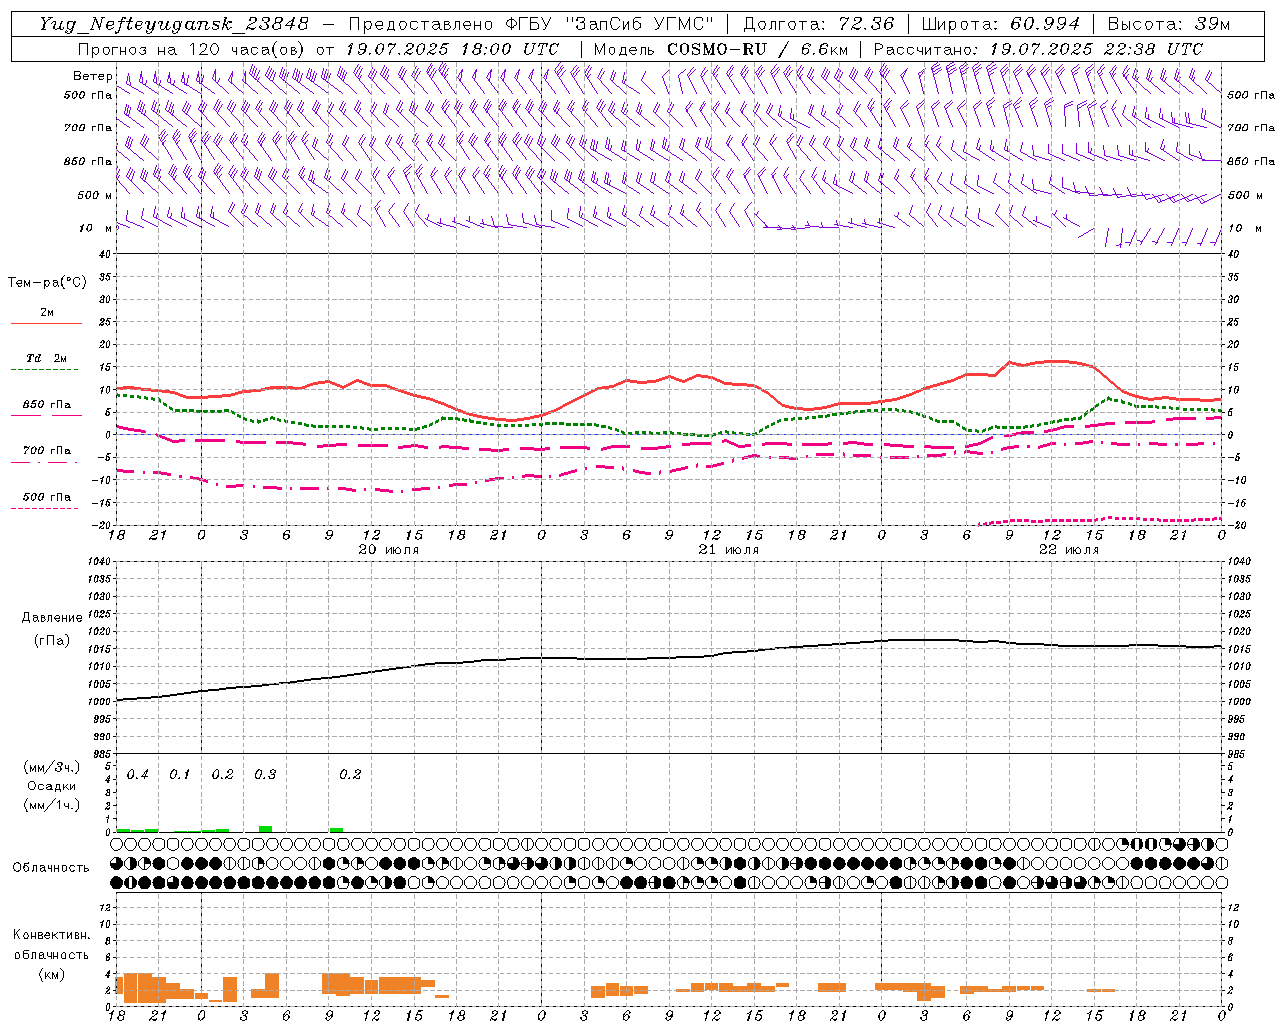Click the Давление panel label
Screen dimensions: 1280x1024
point(52,618)
